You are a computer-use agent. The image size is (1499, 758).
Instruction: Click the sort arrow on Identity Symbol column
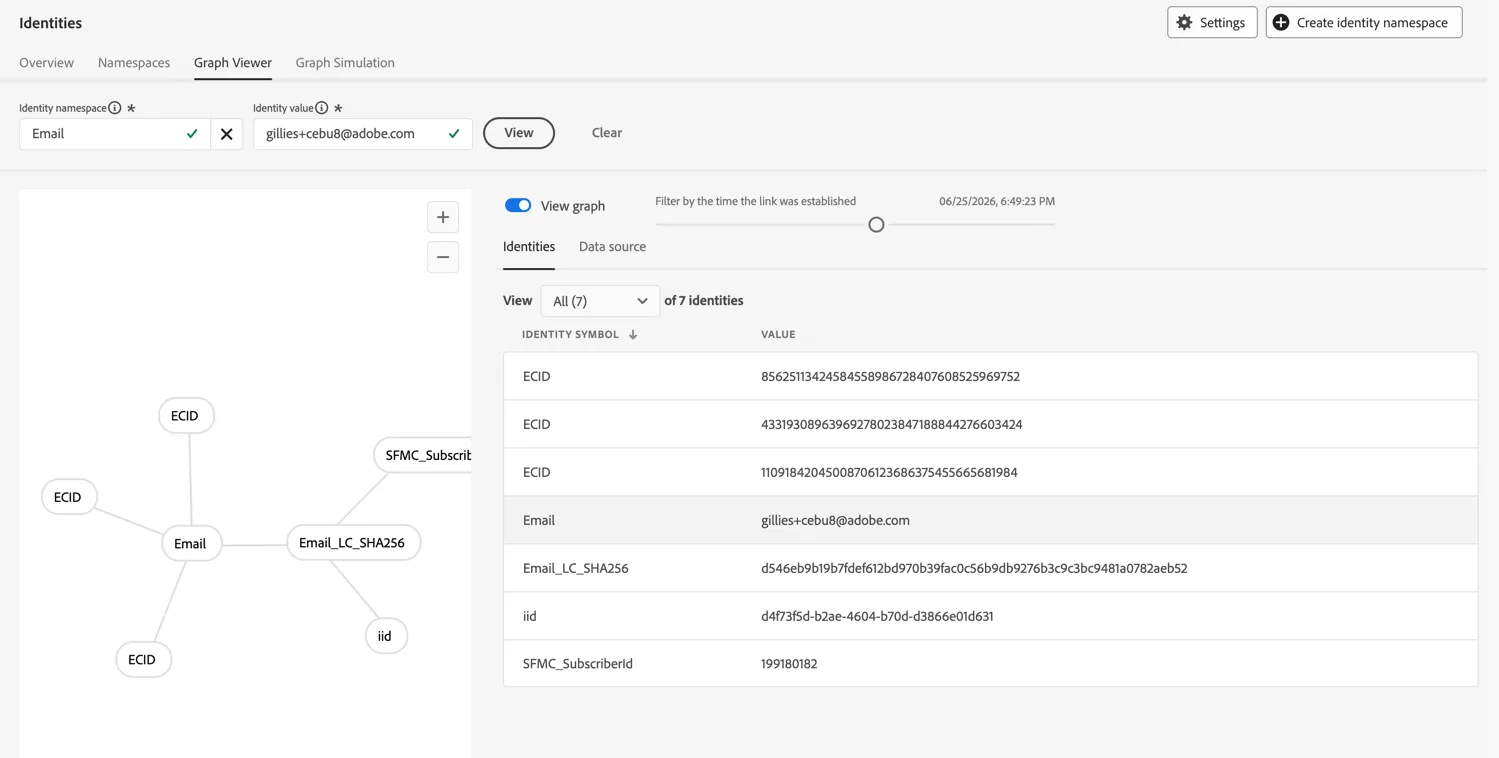pos(633,335)
